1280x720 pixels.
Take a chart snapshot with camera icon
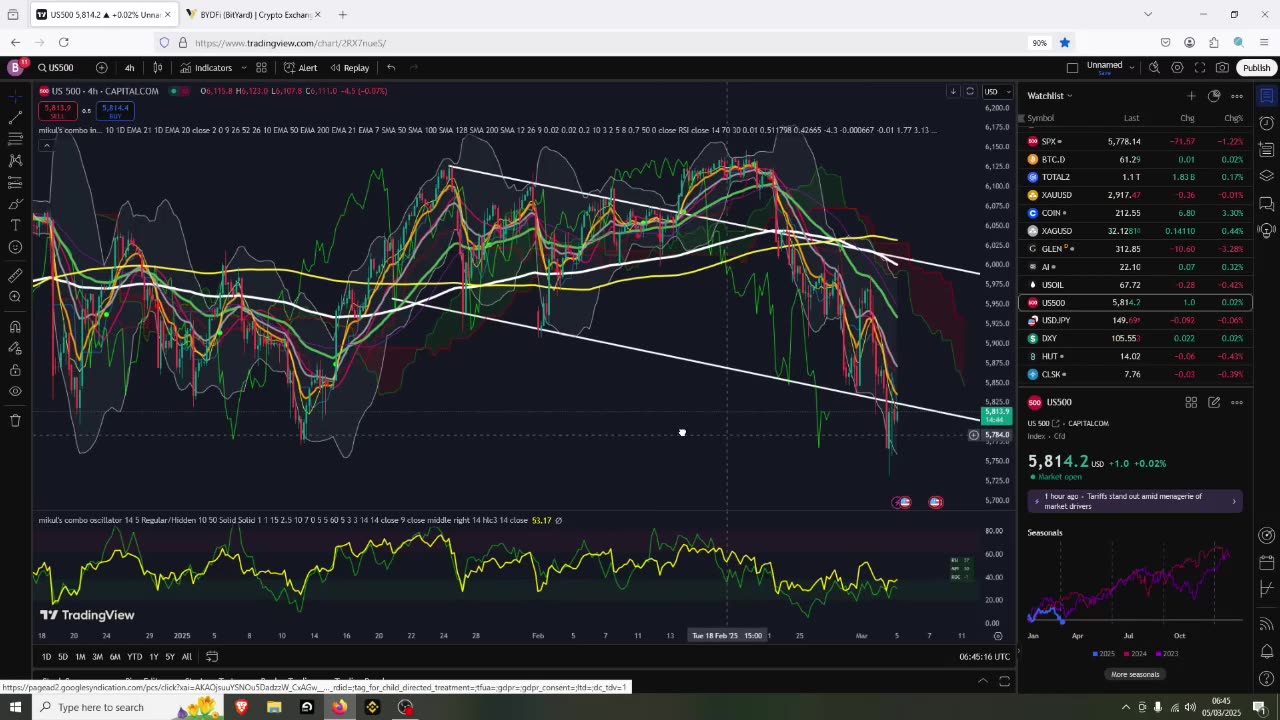point(1222,68)
